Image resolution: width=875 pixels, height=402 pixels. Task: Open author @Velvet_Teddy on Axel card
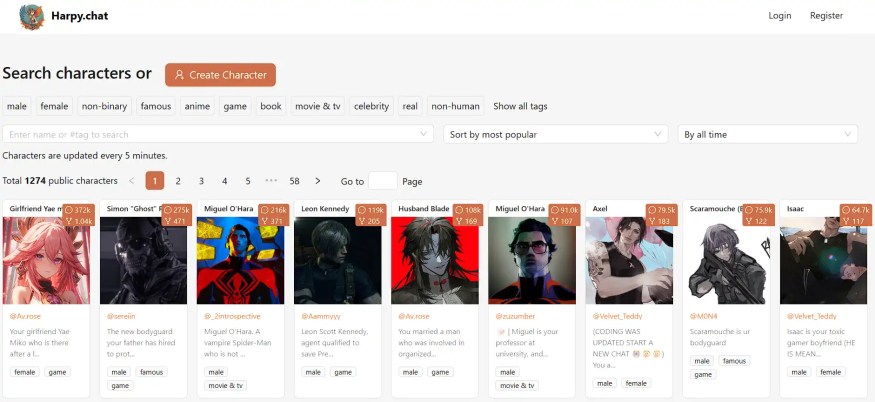point(618,316)
